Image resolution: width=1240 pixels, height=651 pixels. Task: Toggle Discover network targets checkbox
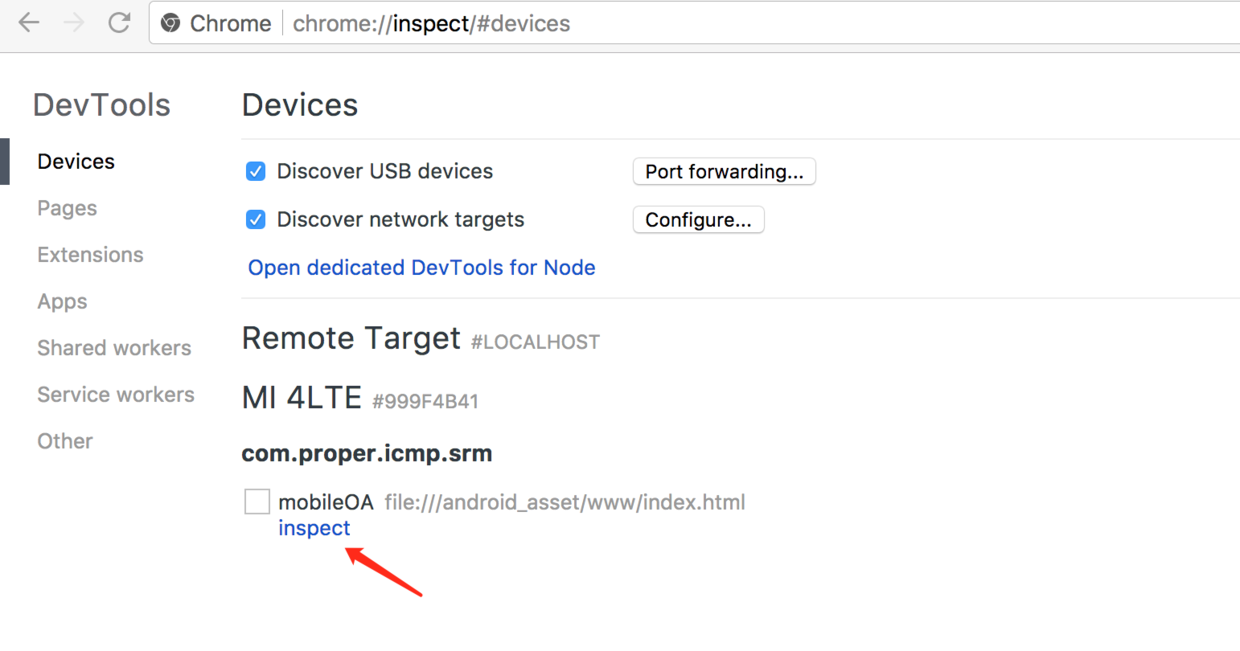click(x=256, y=219)
